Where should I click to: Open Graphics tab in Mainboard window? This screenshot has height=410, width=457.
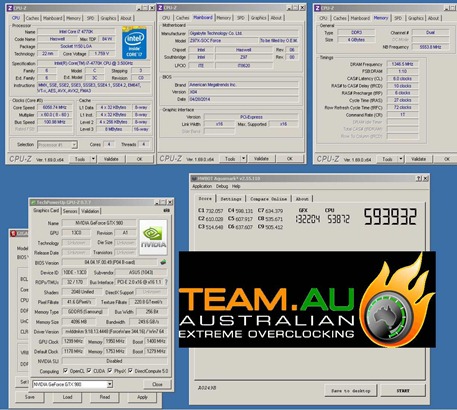(x=259, y=18)
